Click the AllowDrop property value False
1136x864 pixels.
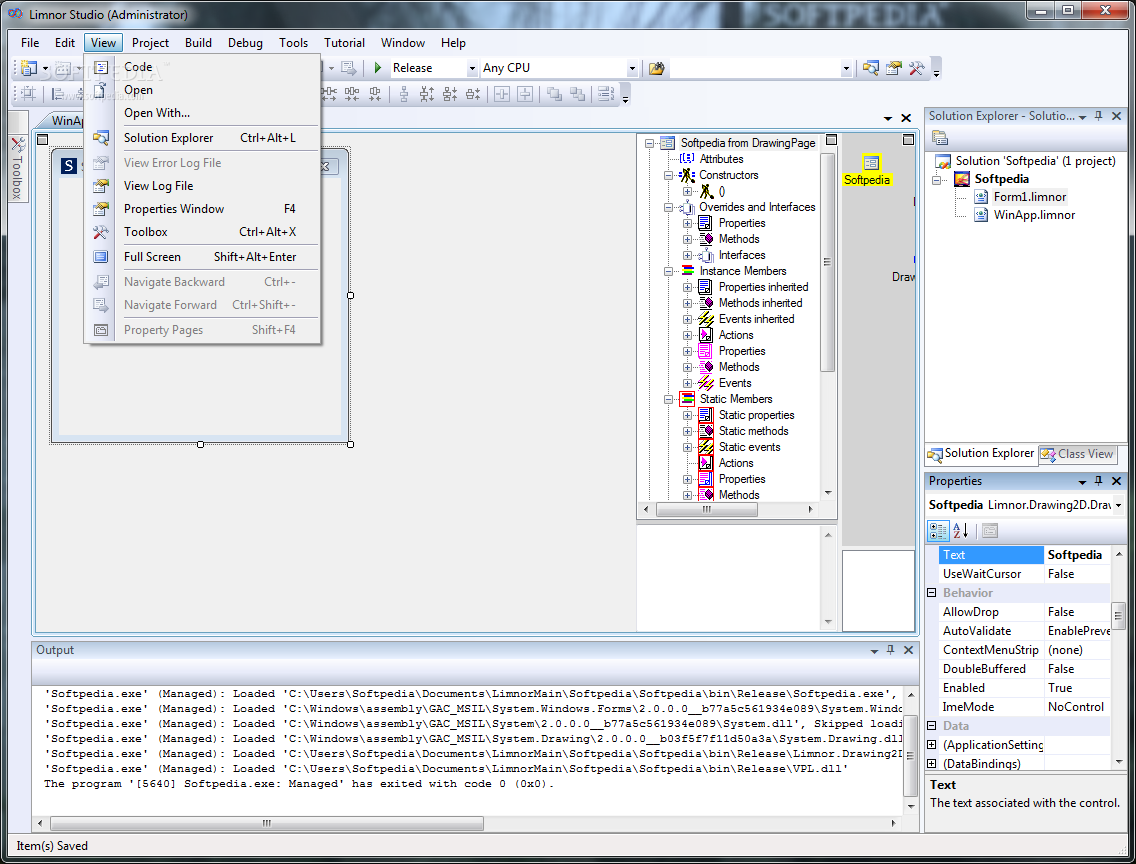1077,612
